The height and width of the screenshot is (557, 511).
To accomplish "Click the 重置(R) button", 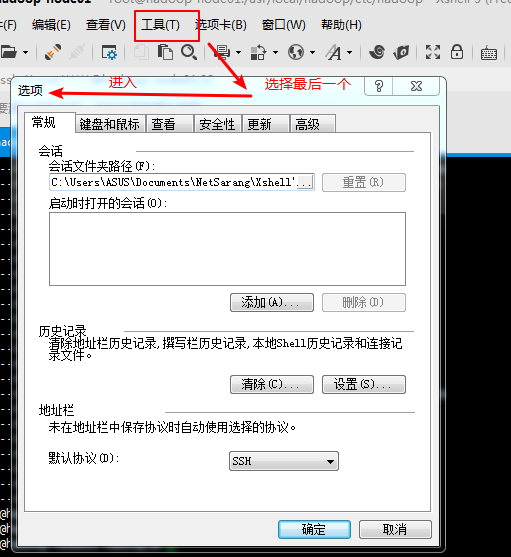I will 364,182.
